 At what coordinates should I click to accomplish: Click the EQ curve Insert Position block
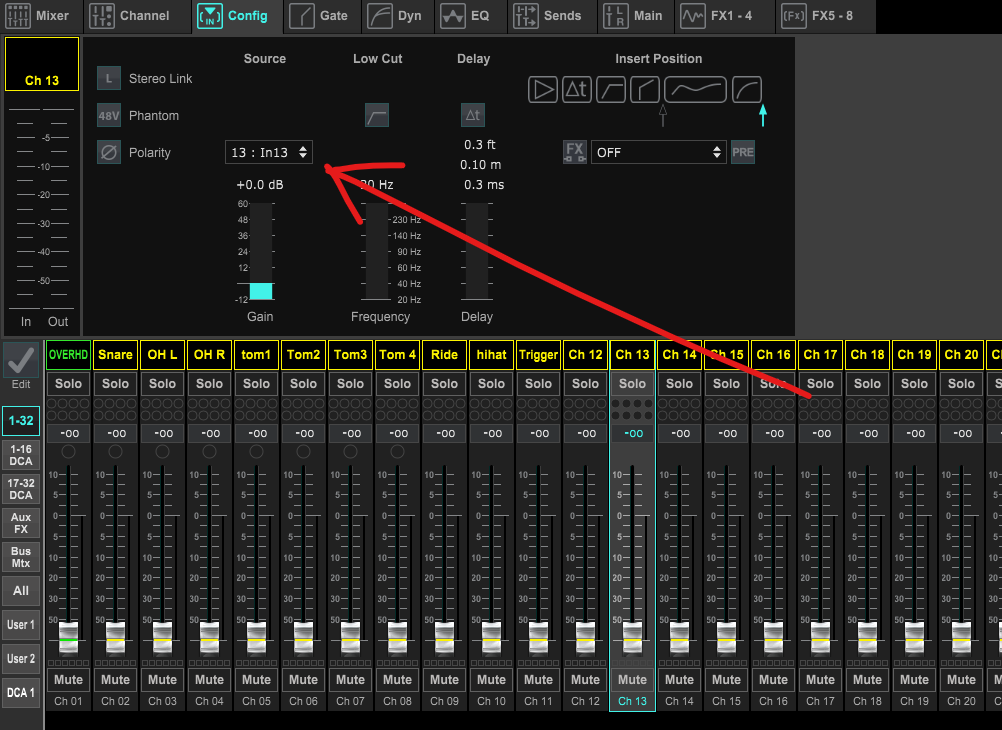pyautogui.click(x=695, y=90)
